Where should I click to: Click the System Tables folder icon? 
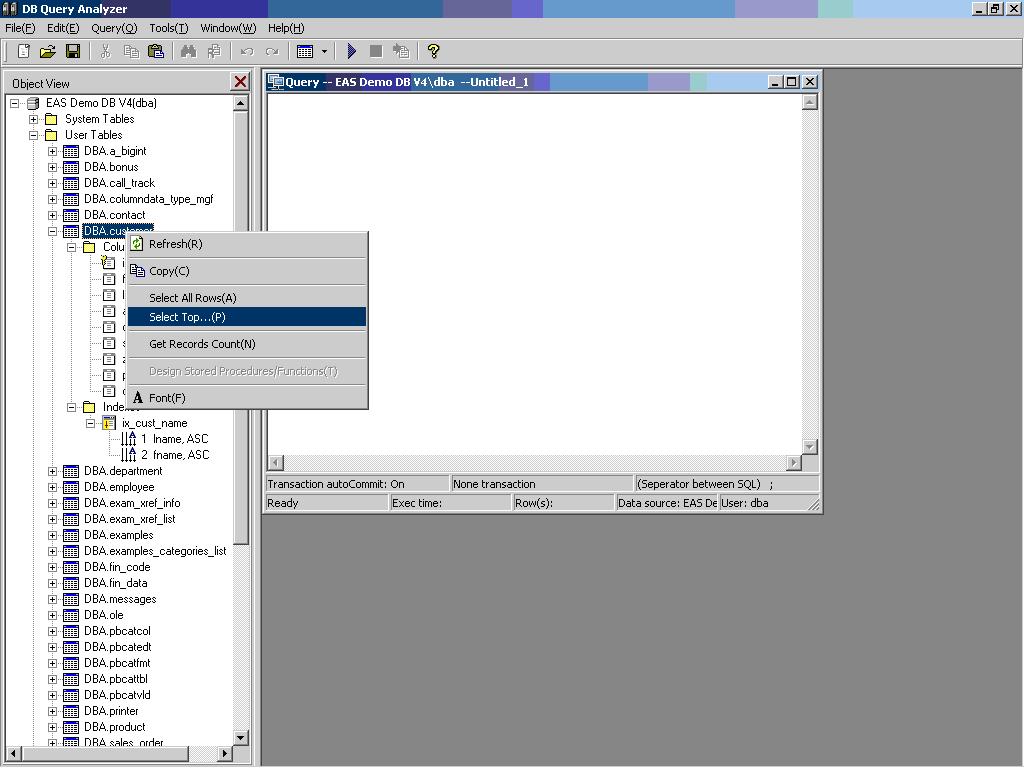(x=51, y=120)
